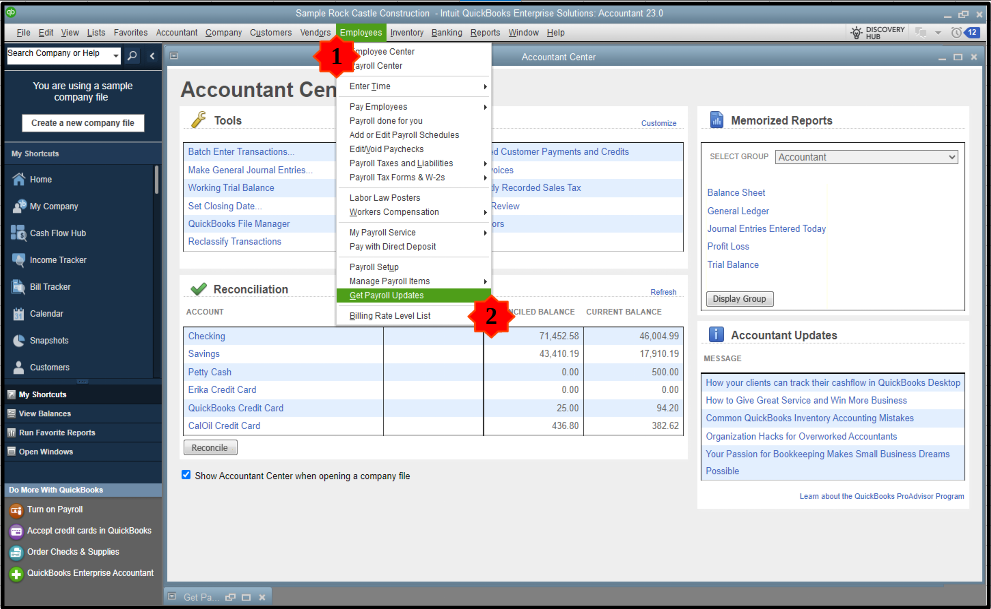Click the Accountant Updates info icon

[716, 334]
